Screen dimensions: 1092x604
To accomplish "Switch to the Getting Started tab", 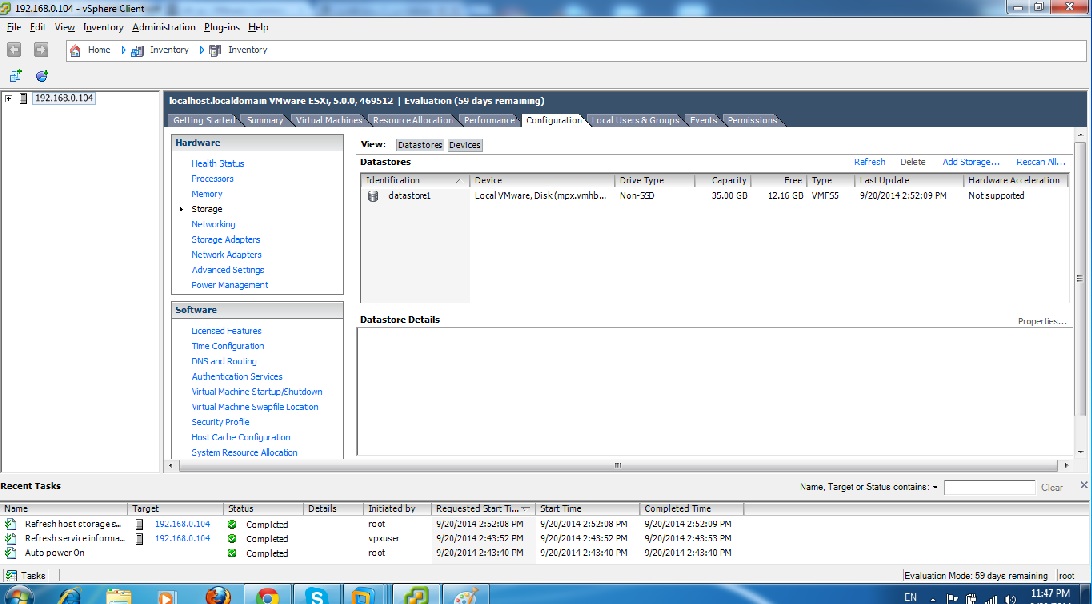I will (205, 121).
